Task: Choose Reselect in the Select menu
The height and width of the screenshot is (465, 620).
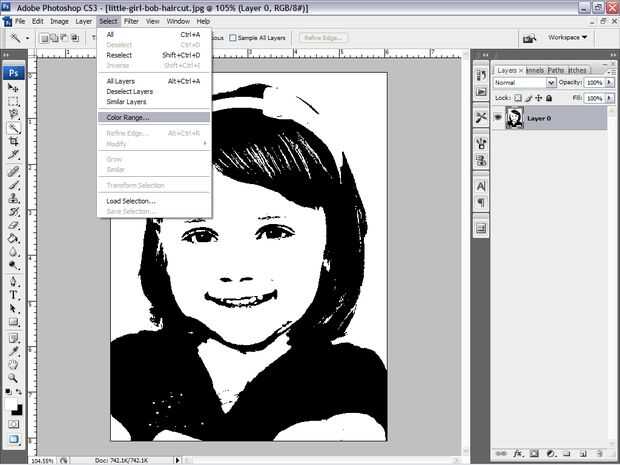Action: click(x=154, y=55)
